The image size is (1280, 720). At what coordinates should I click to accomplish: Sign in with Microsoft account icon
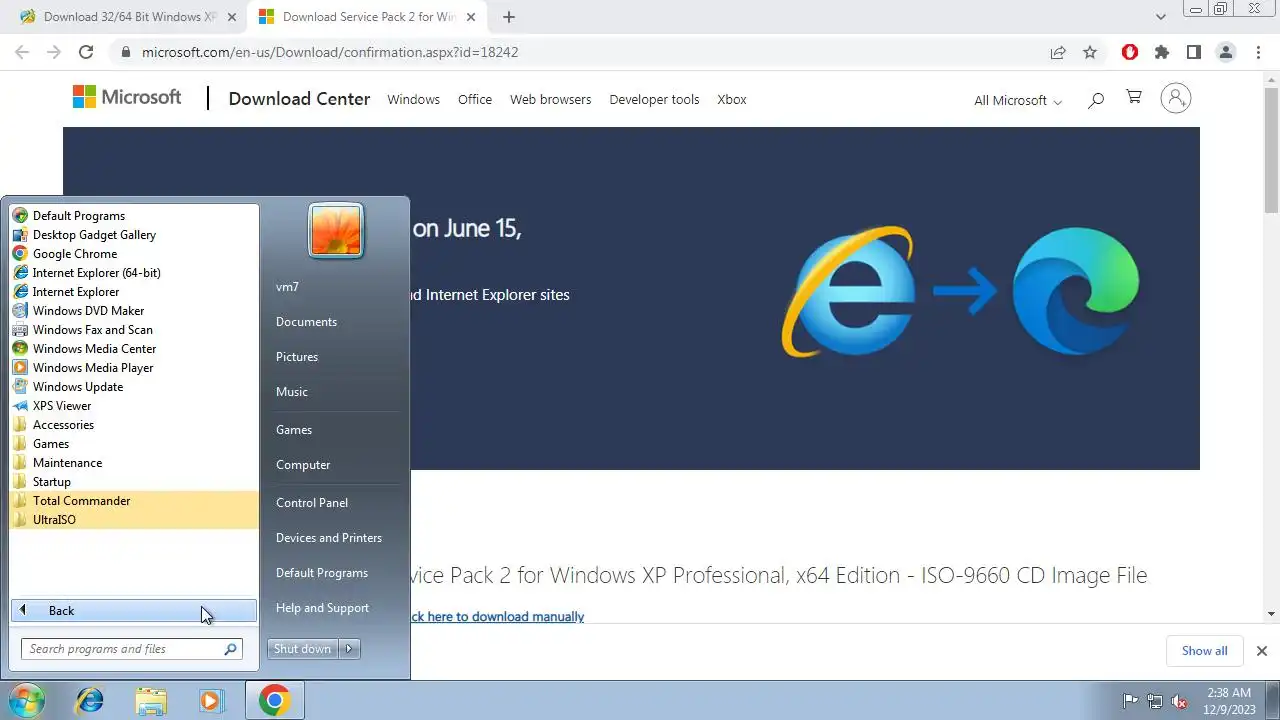pos(1176,98)
